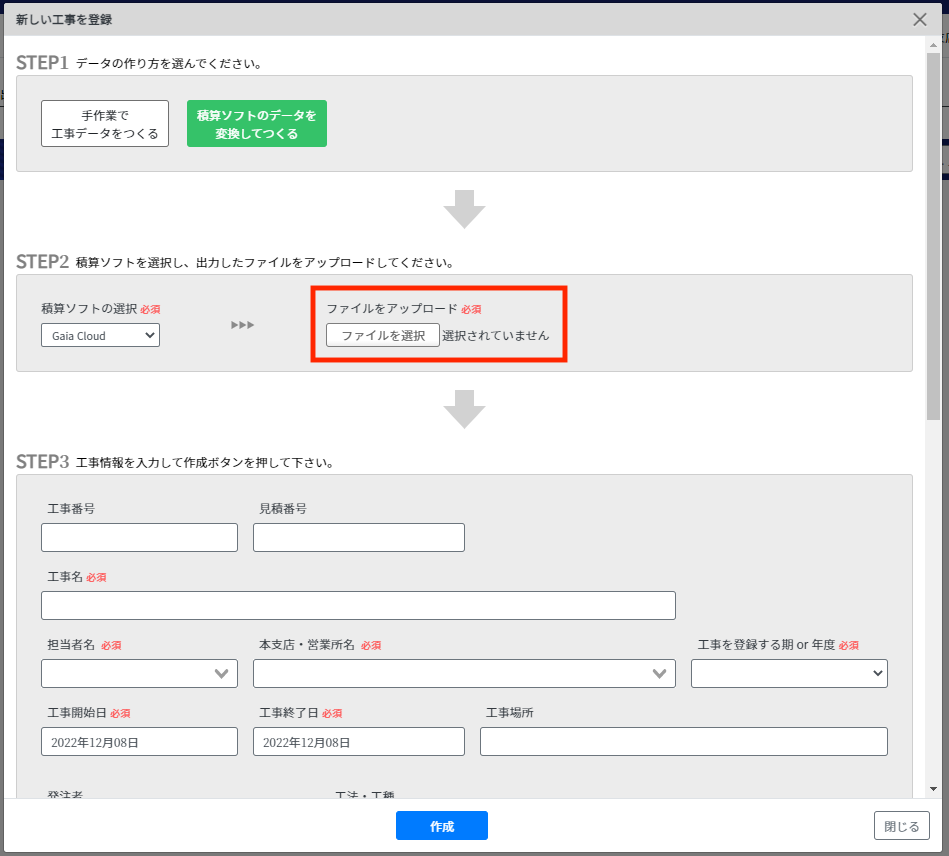Viewport: 949px width, 856px height.
Task: Click the 工事場所 input field
Action: pos(684,742)
